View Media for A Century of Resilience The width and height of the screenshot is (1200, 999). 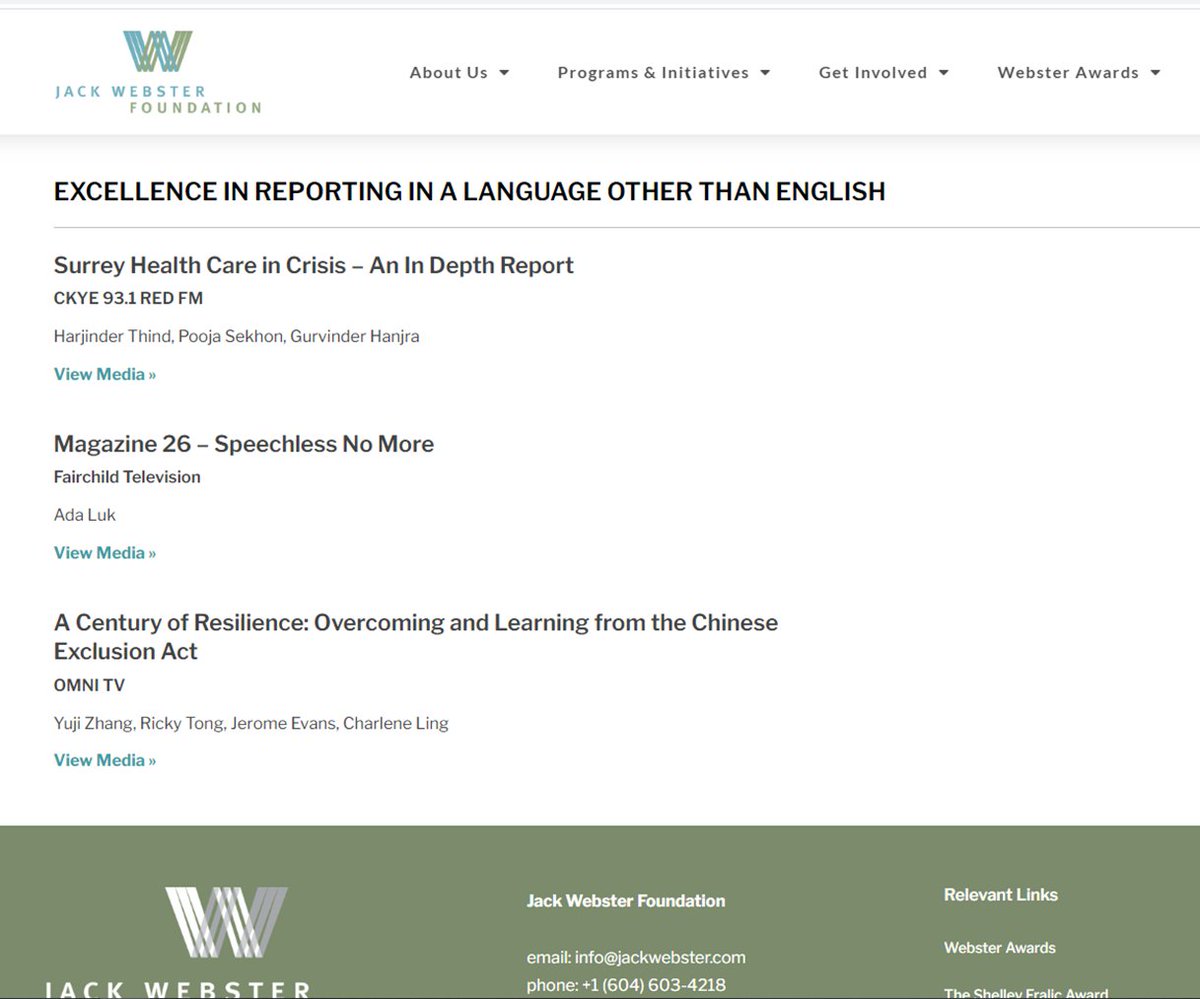click(x=105, y=761)
